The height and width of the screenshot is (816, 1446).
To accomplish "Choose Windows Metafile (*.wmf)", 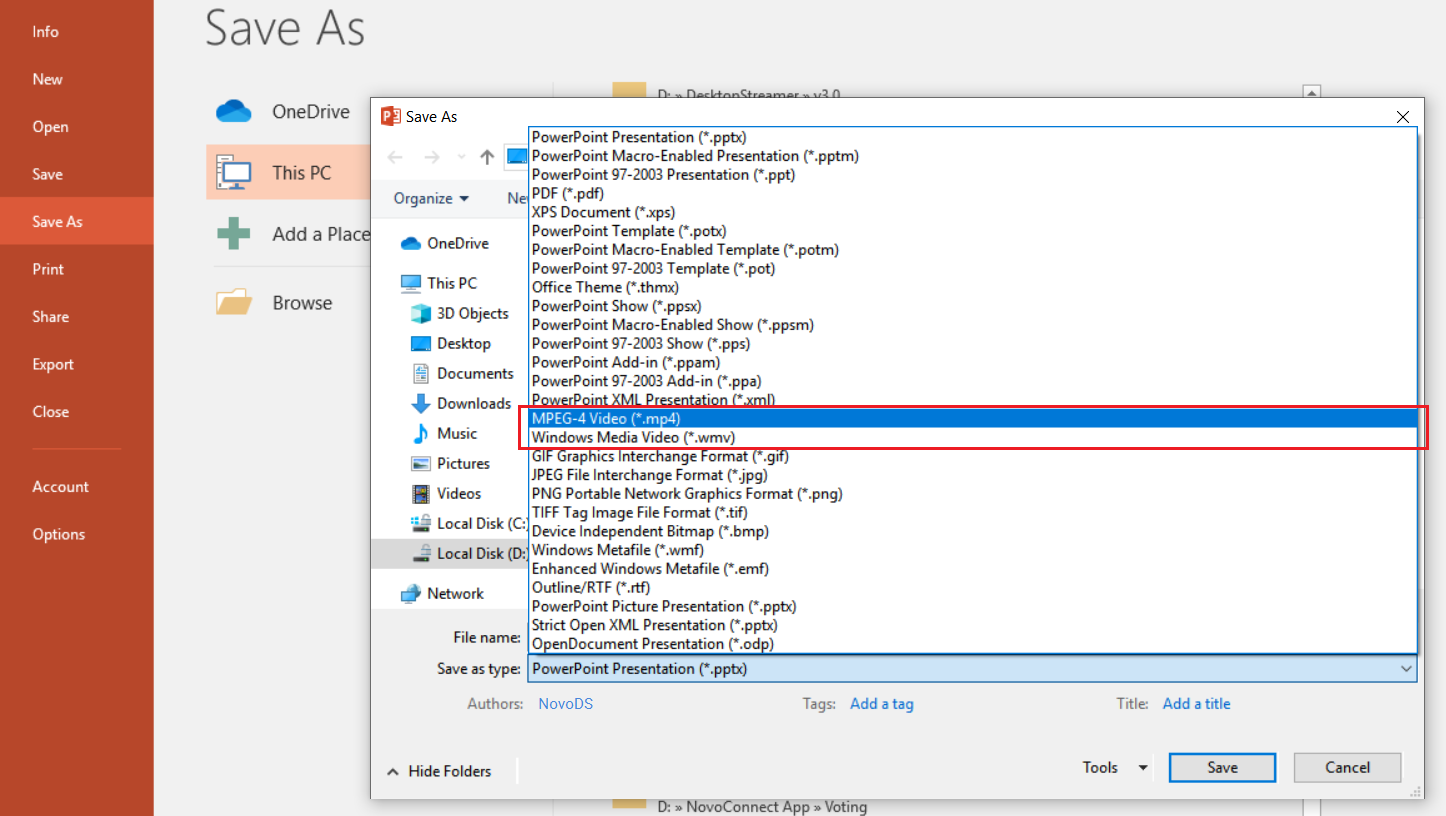I will tap(973, 550).
